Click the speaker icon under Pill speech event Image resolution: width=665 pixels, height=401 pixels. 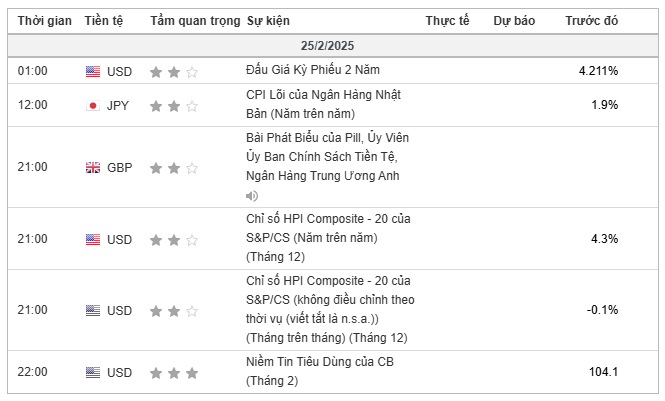click(x=251, y=196)
